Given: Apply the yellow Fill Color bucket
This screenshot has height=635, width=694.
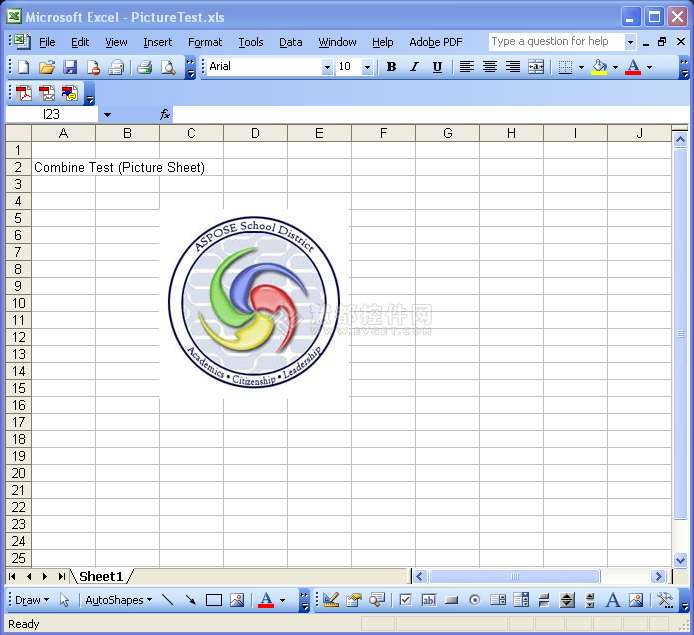Looking at the screenshot, I should pos(599,67).
